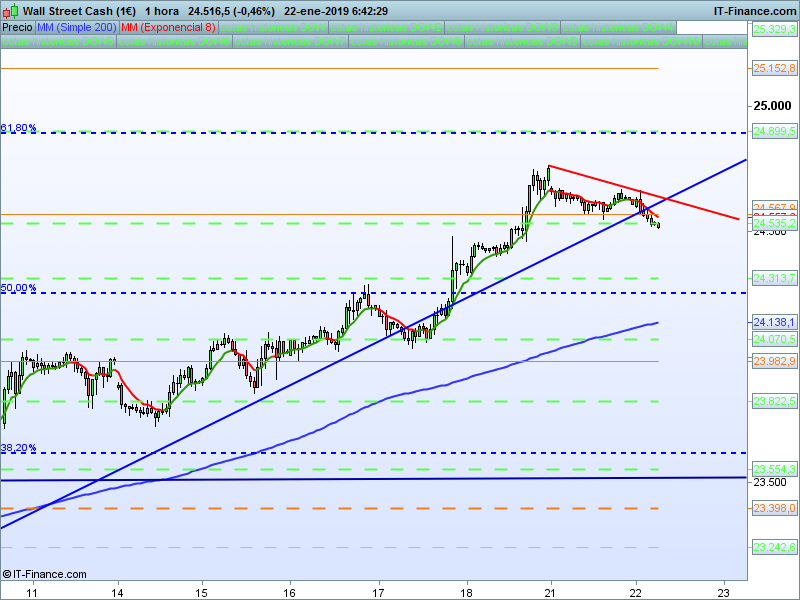Click date 17 on the time axis
The image size is (800, 600).
point(378,592)
